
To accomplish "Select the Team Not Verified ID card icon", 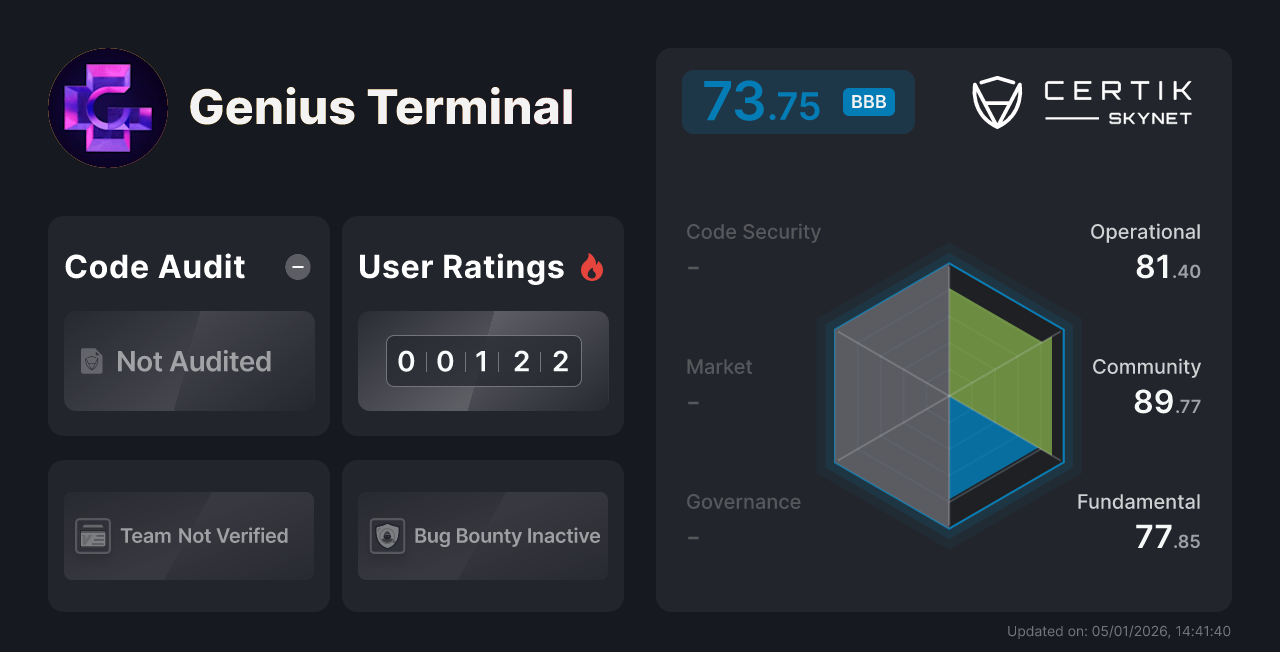I will [95, 536].
